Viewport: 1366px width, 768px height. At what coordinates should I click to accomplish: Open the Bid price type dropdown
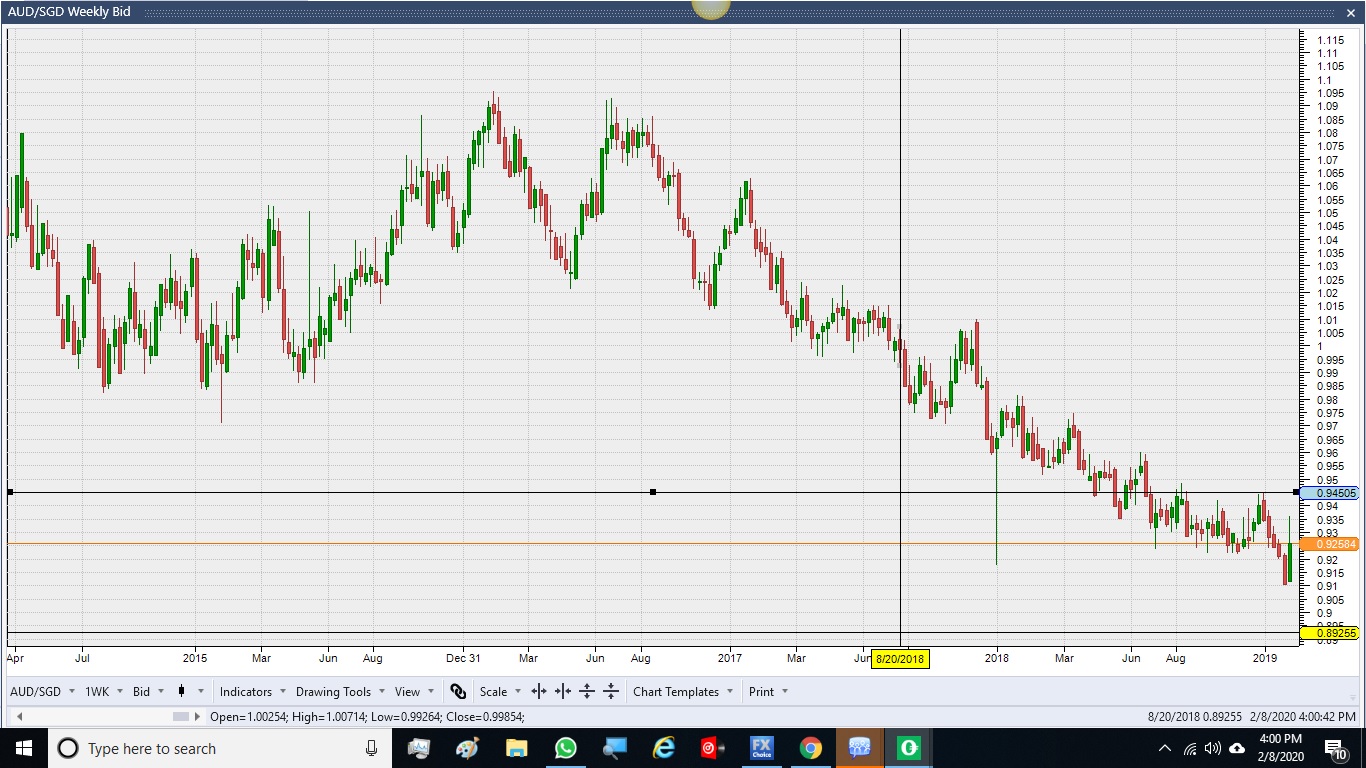click(149, 691)
